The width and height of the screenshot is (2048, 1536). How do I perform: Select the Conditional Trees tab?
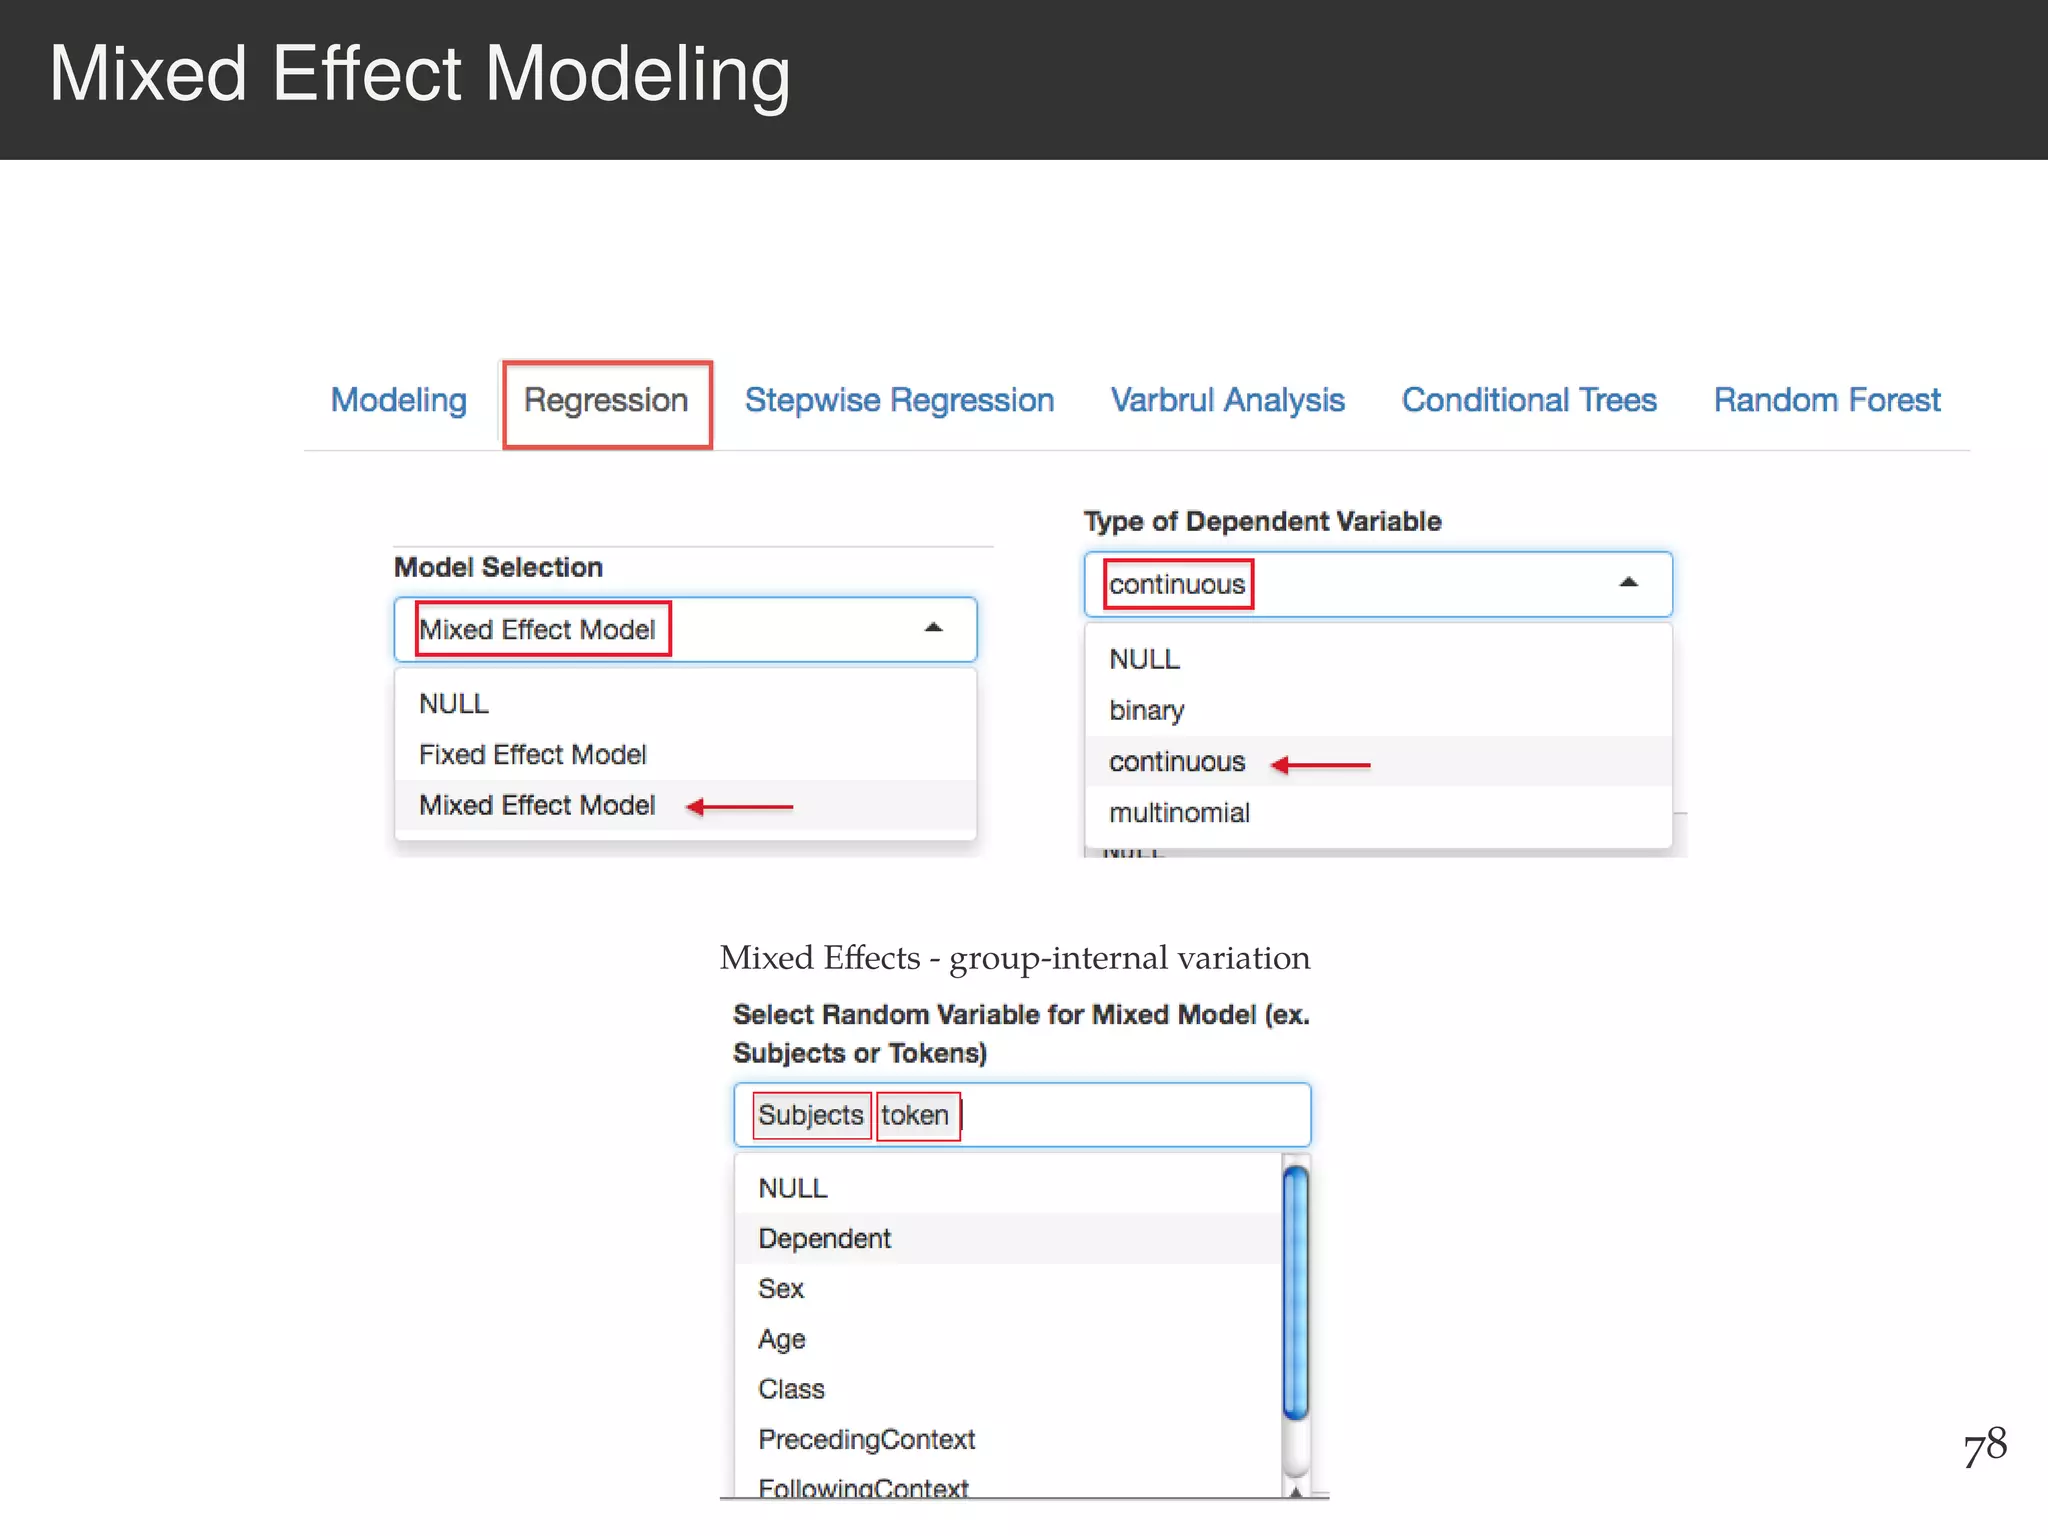[x=1529, y=400]
